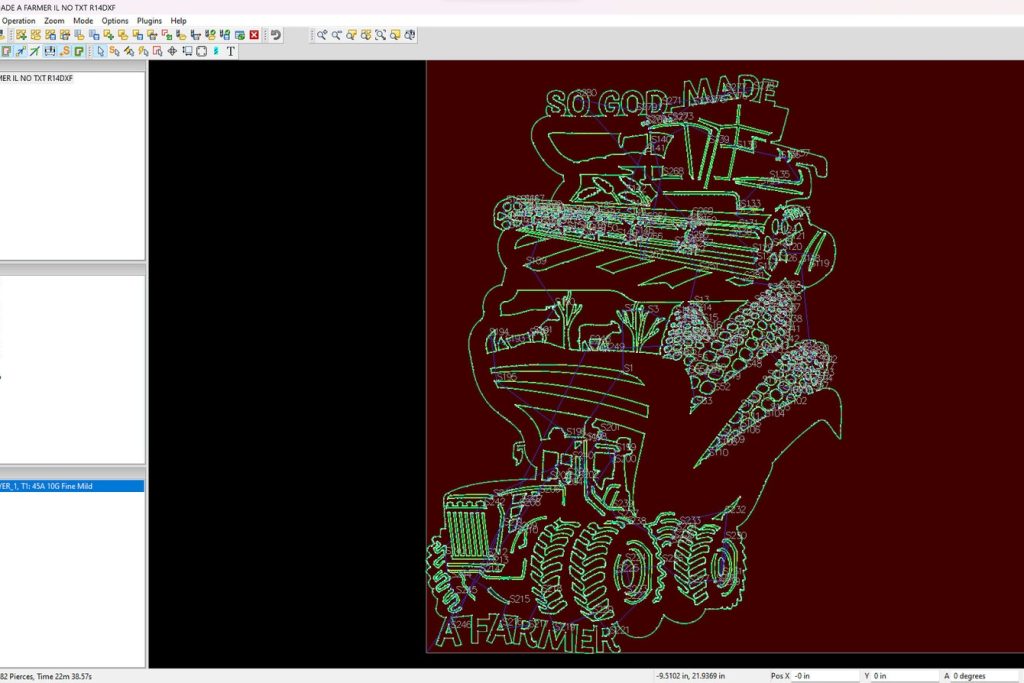Click the SO GOD MADE lettering on canvas
Image resolution: width=1024 pixels, height=683 pixels.
[660, 98]
